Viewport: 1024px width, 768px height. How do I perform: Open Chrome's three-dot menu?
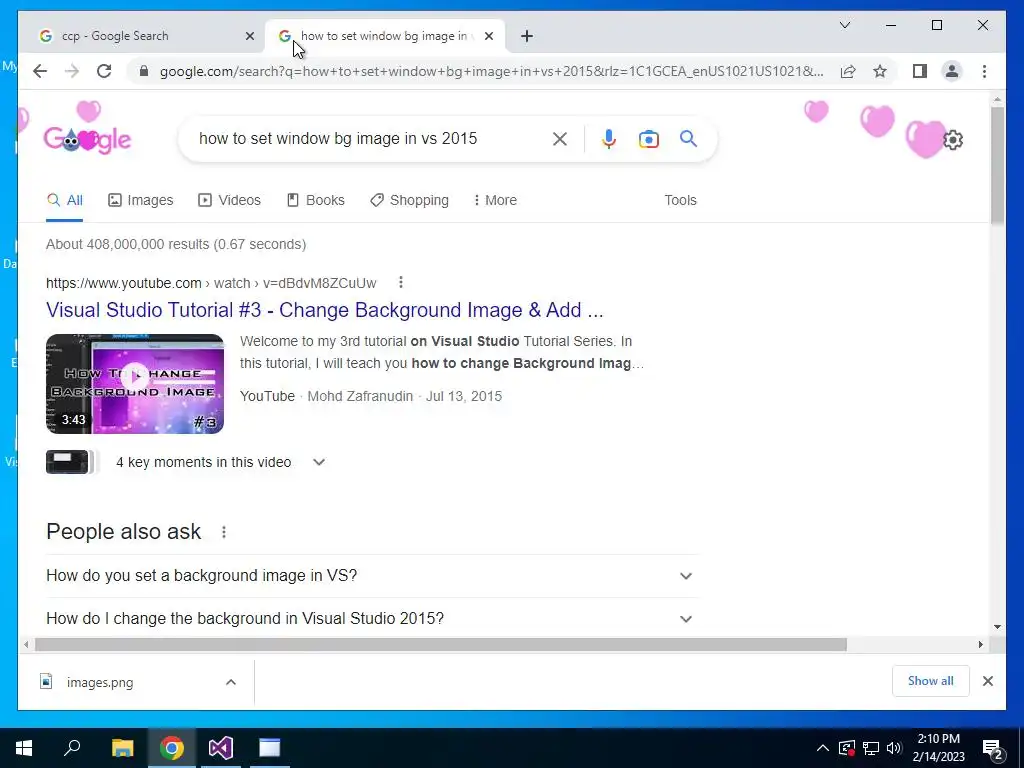tap(984, 71)
